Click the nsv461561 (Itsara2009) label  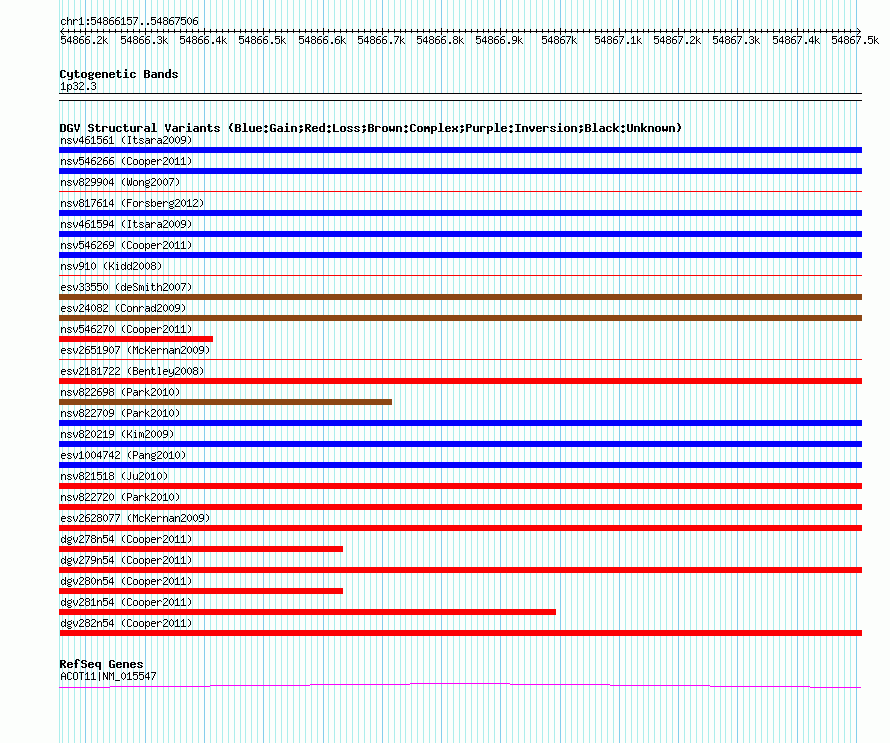[126, 140]
